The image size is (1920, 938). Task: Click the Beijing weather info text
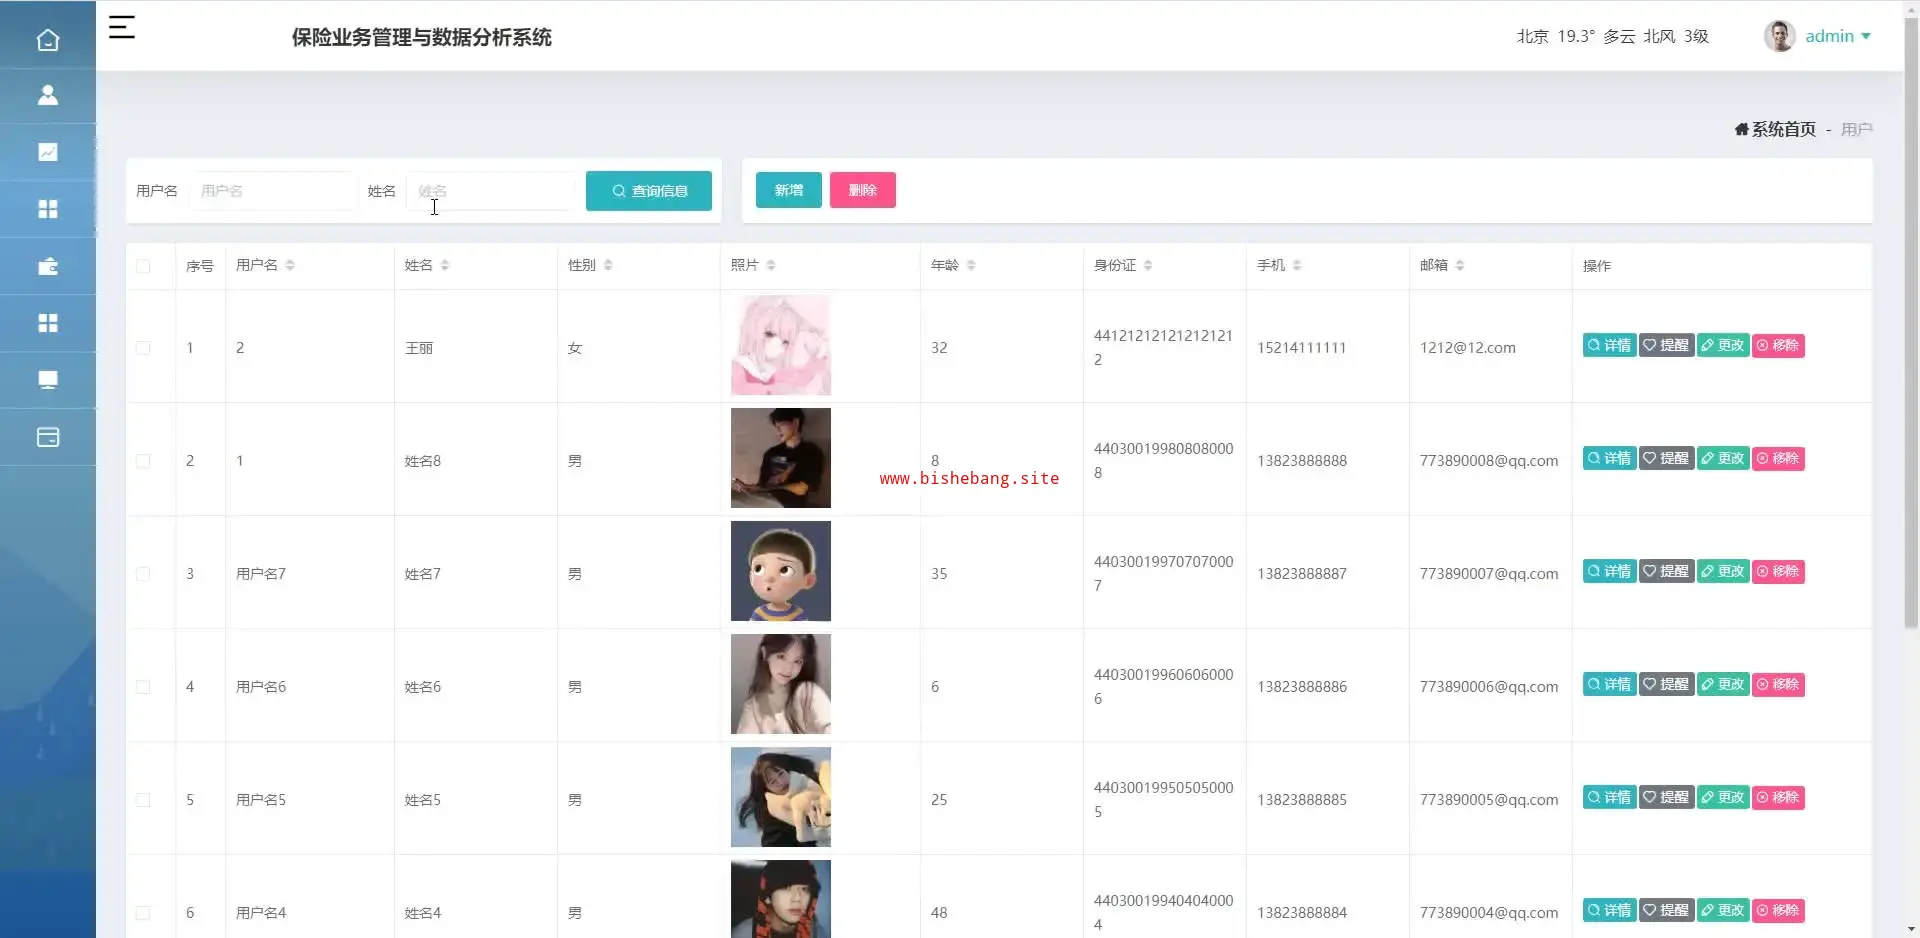[x=1612, y=36]
